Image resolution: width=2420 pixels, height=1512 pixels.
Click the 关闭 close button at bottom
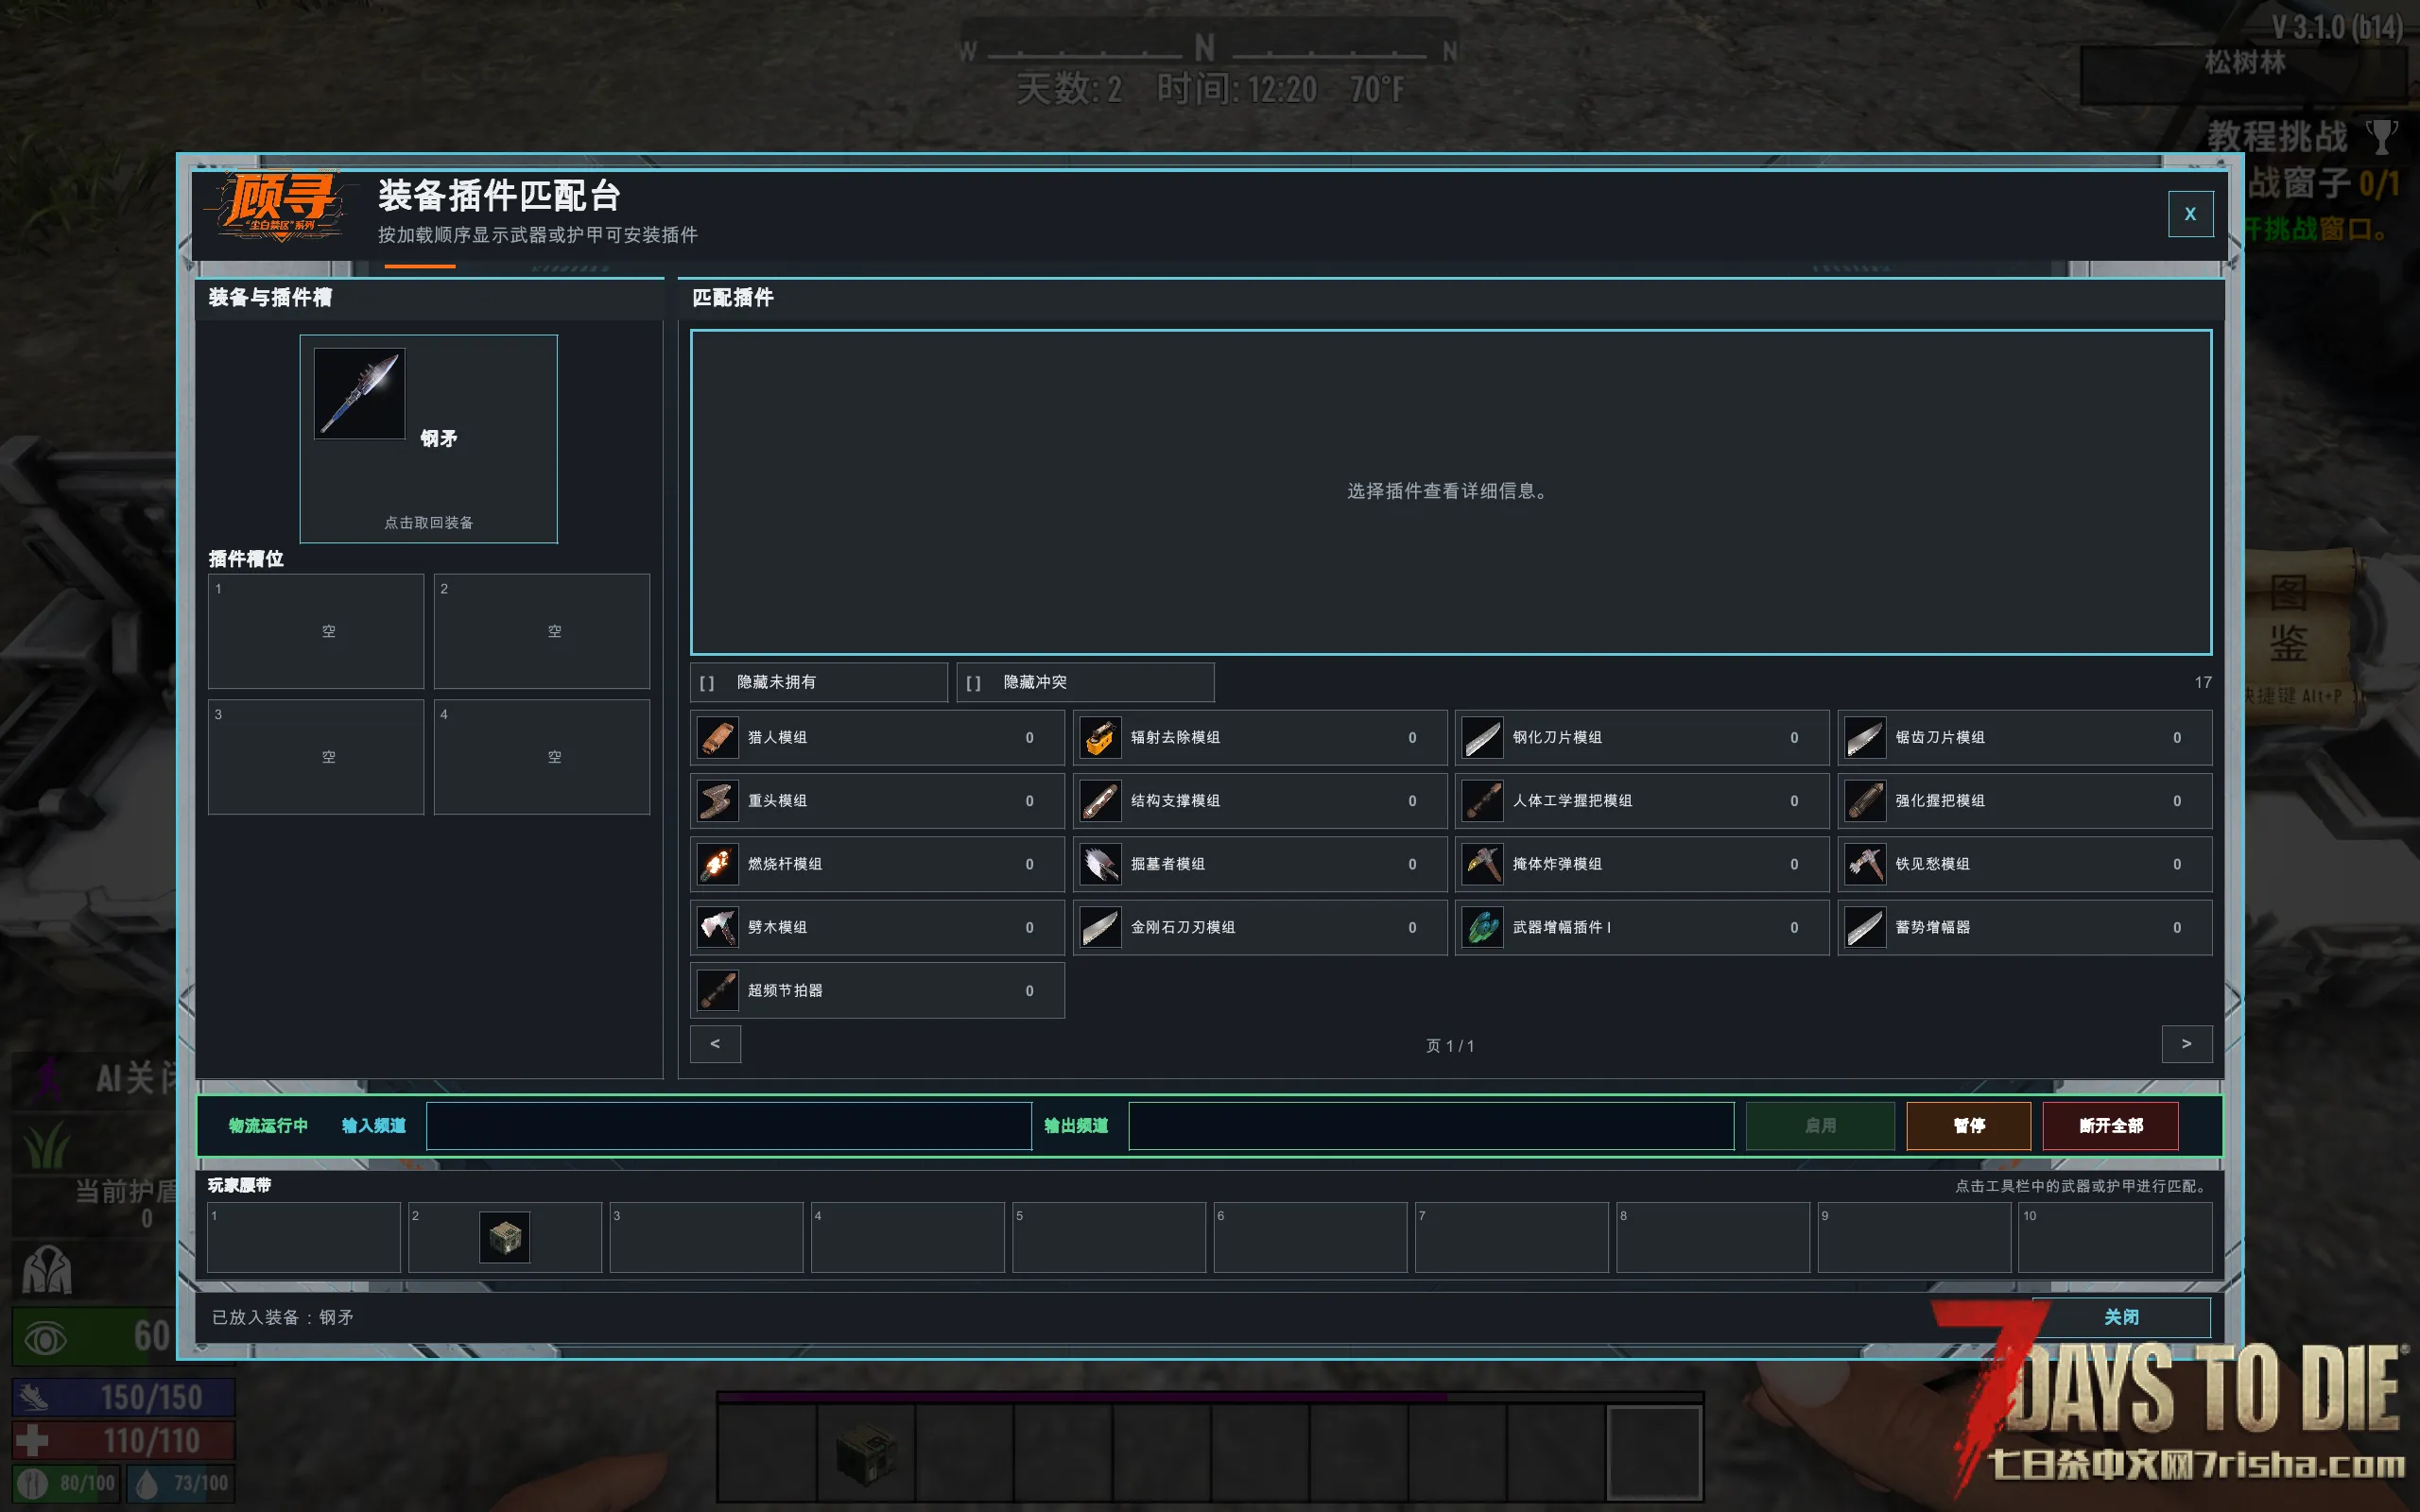click(2121, 1317)
